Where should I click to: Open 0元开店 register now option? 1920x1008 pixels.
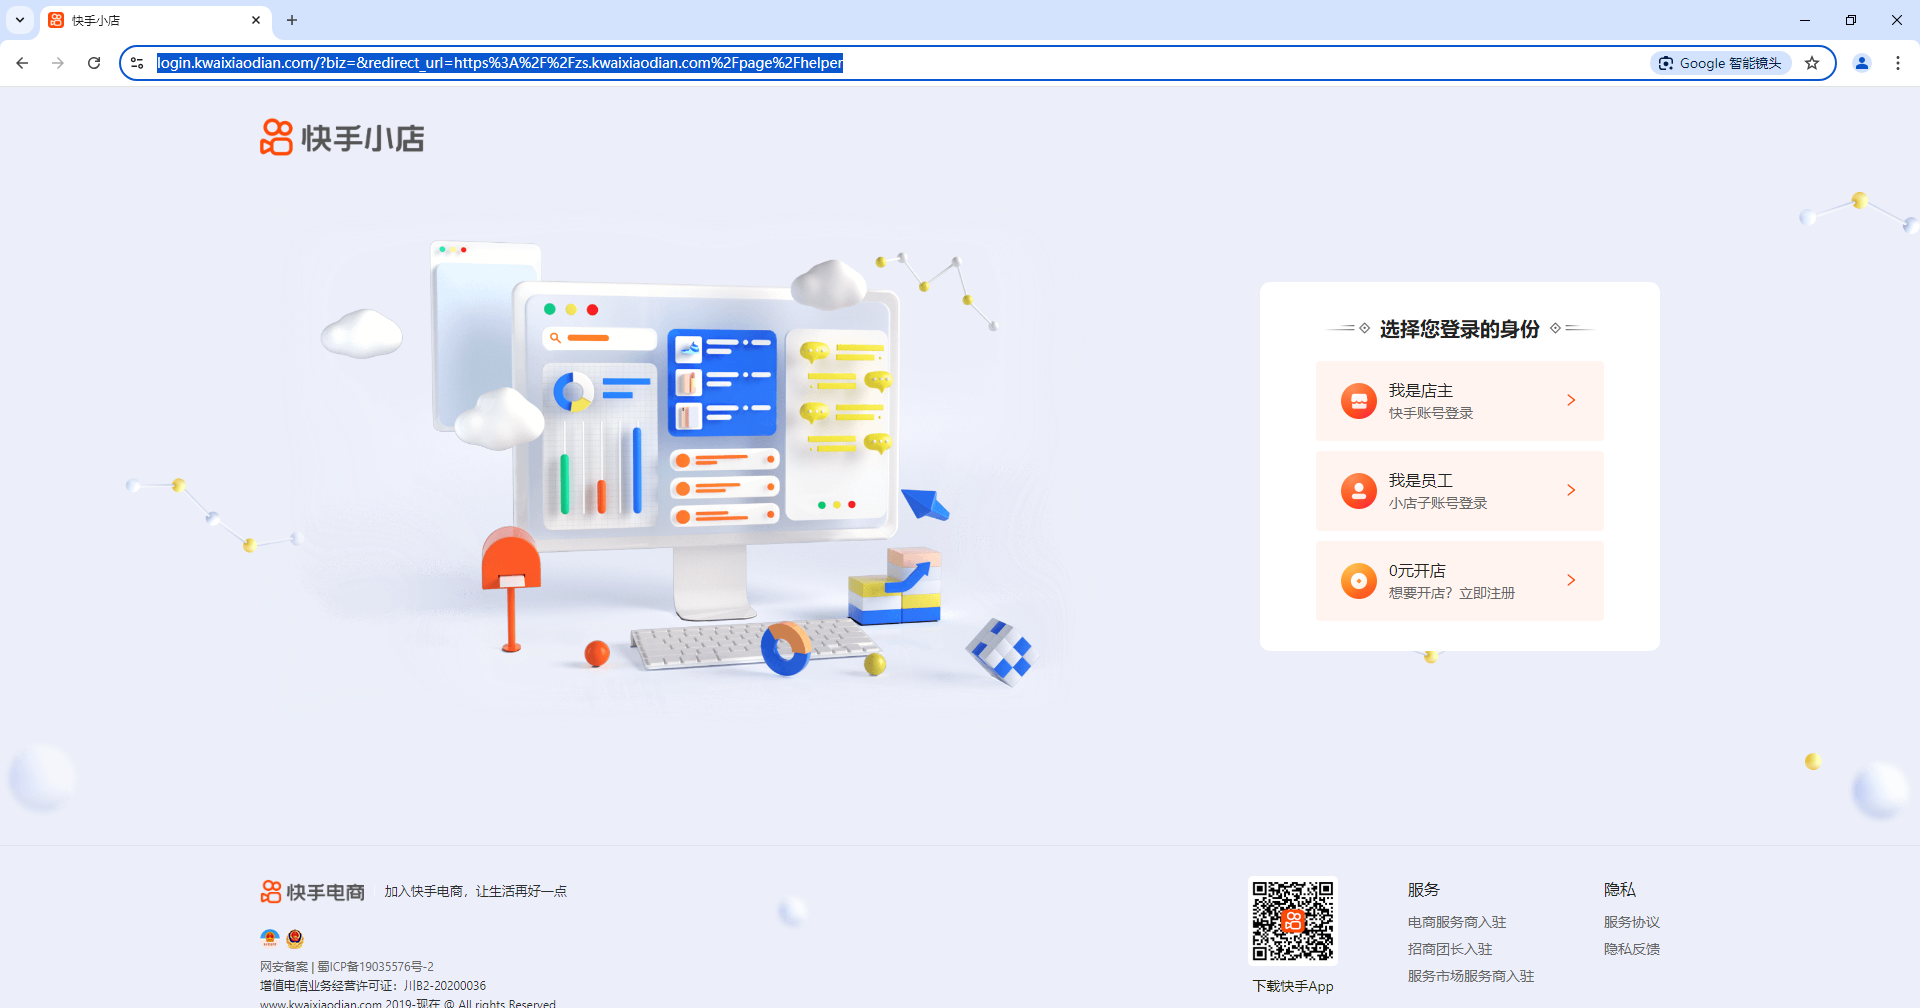click(x=1459, y=581)
